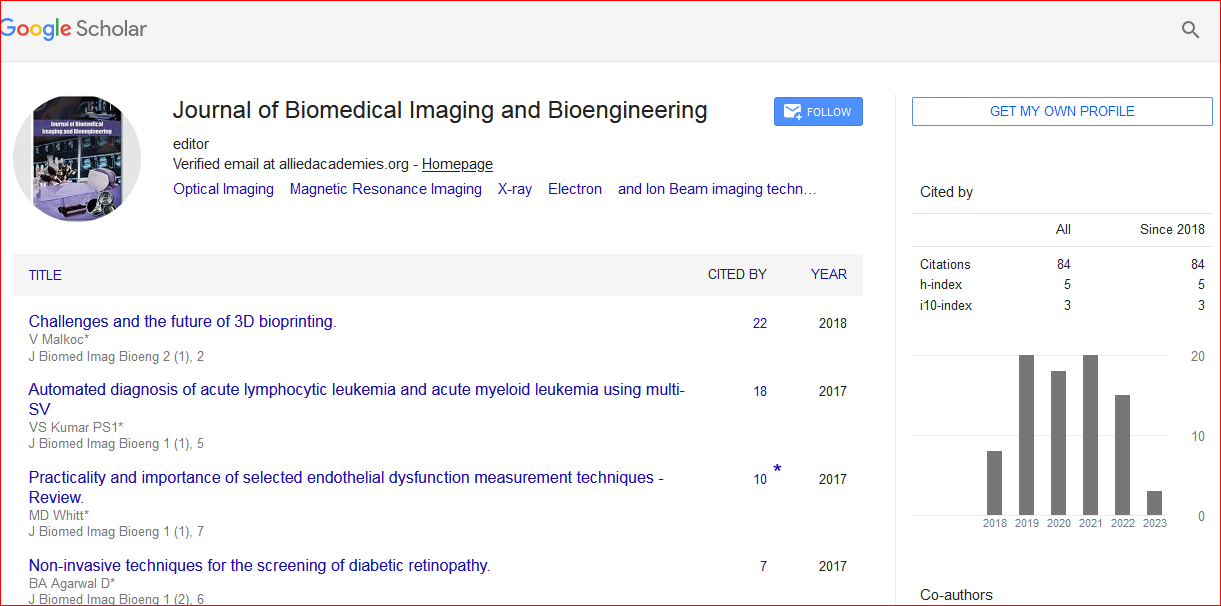Viewport: 1221px width, 606px height.
Task: Sort articles by Cited By header
Action: click(737, 274)
